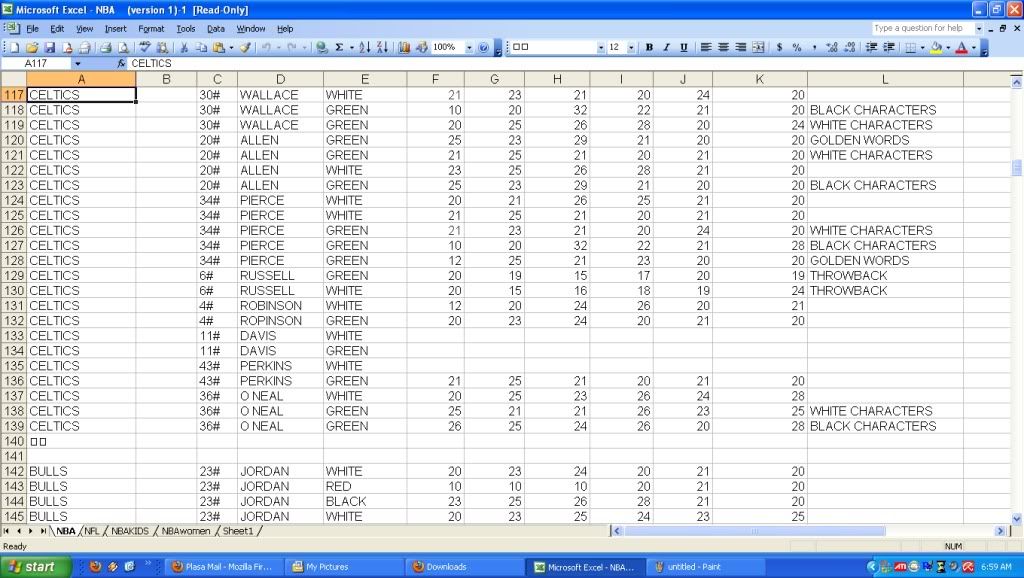Screen dimensions: 1024x578
Task: Open Print Preview magnifier icon
Action: click(123, 47)
